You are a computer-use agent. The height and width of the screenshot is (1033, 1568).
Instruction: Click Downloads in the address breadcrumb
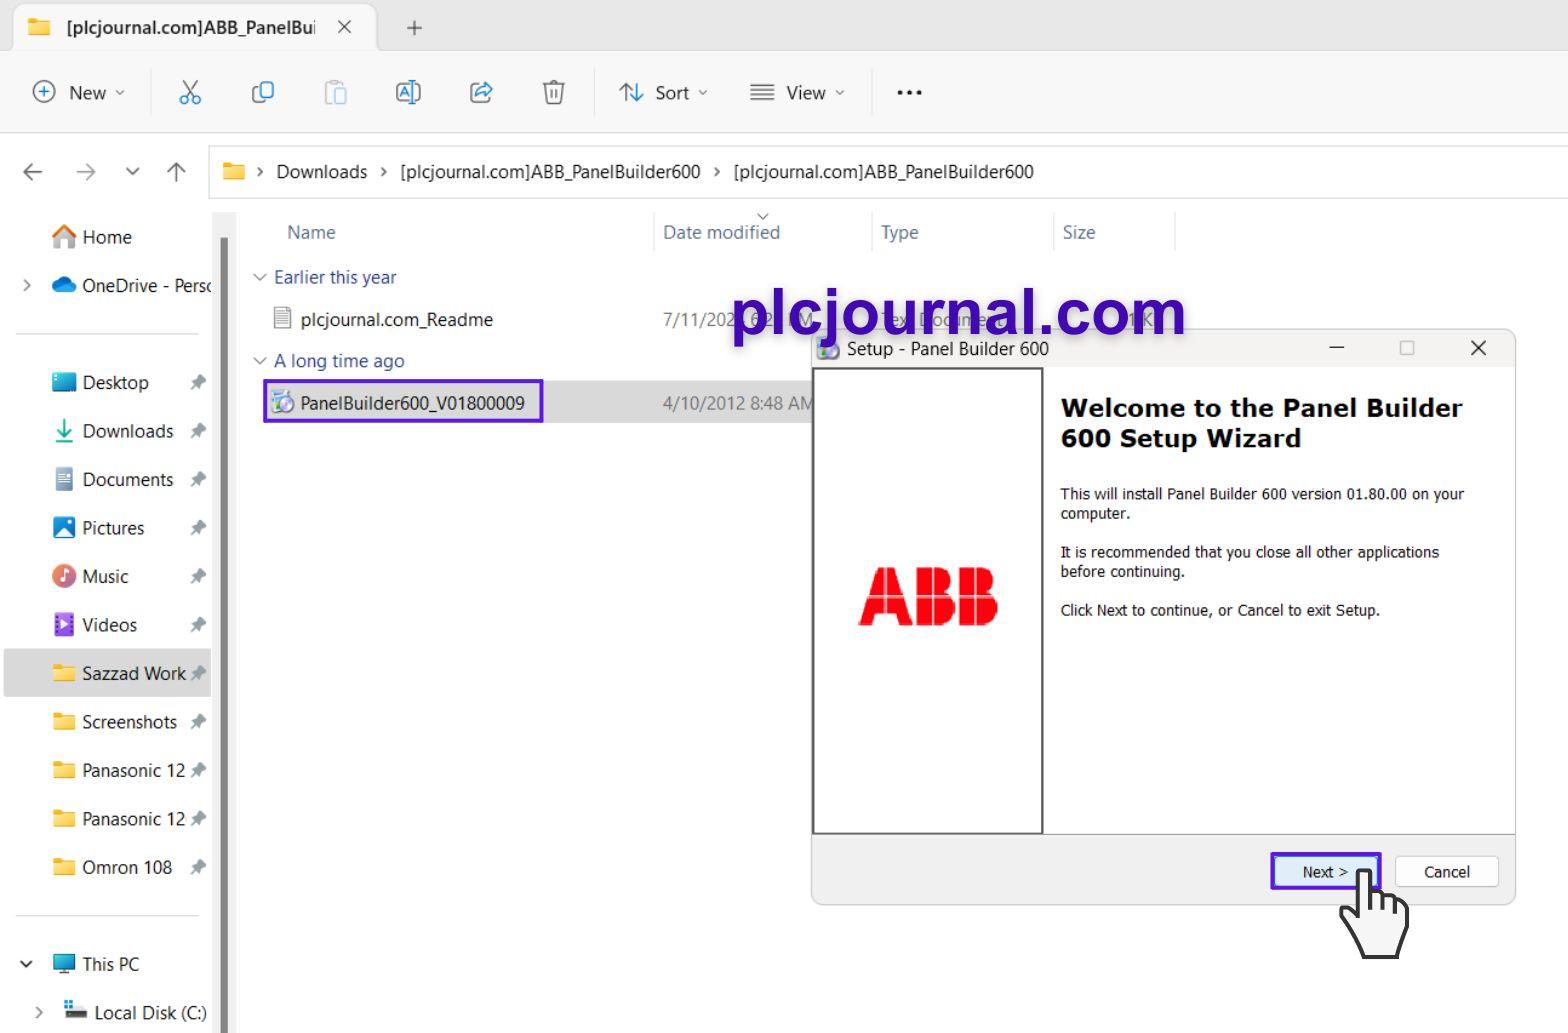[x=322, y=172]
